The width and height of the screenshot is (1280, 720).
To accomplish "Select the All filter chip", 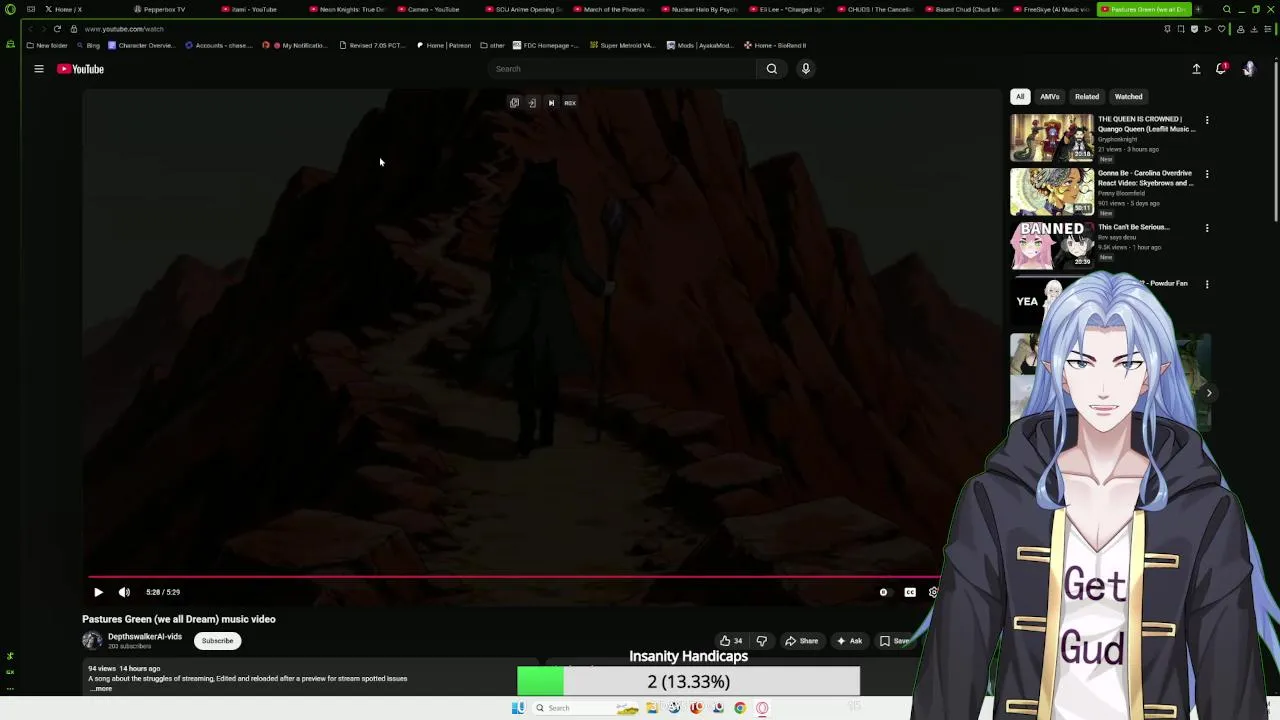I will [1020, 97].
